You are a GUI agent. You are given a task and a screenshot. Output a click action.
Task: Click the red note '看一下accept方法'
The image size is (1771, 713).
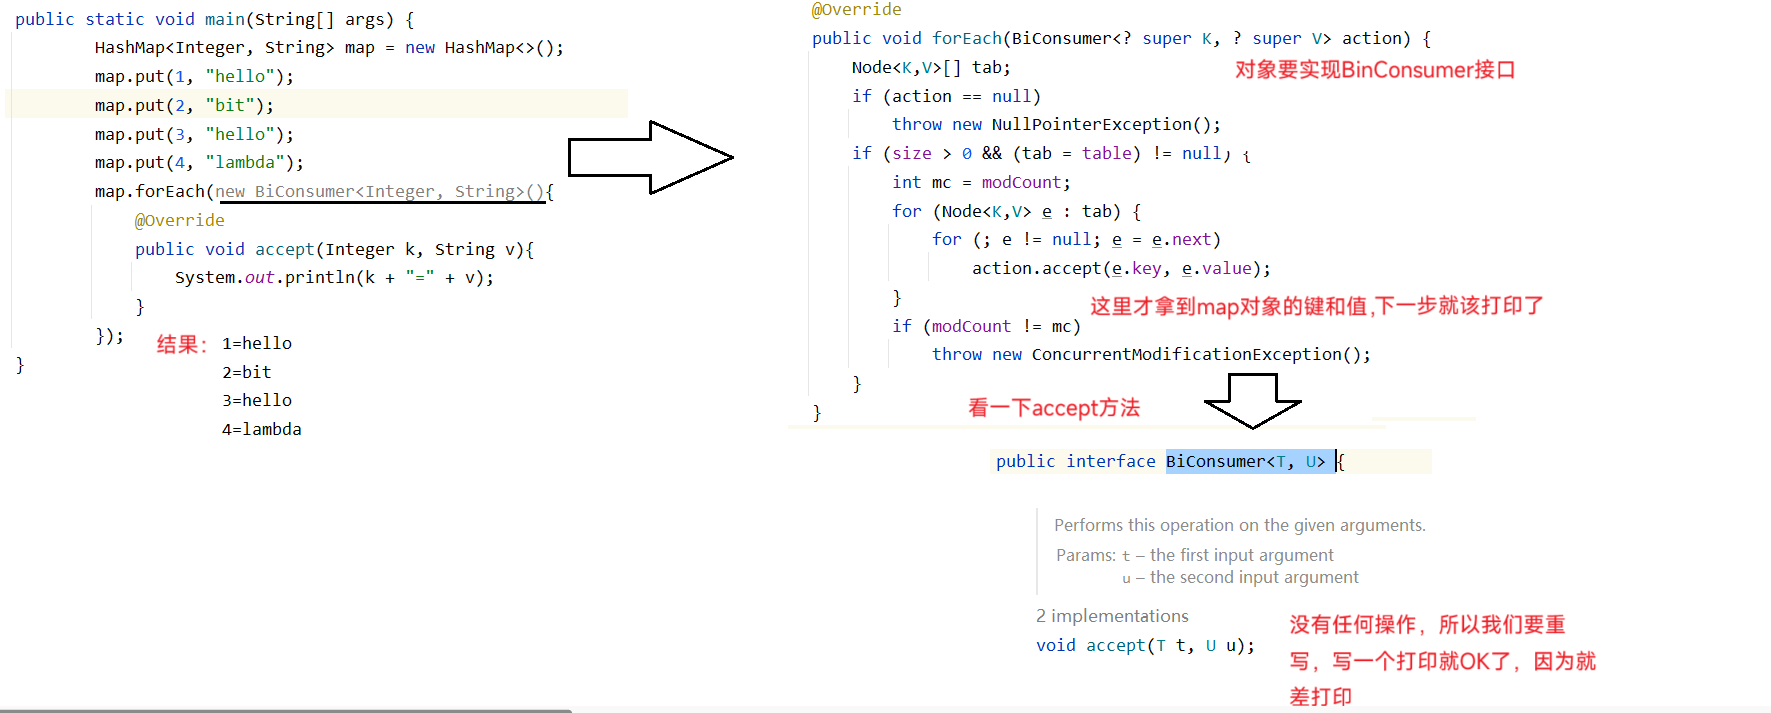pos(1054,408)
